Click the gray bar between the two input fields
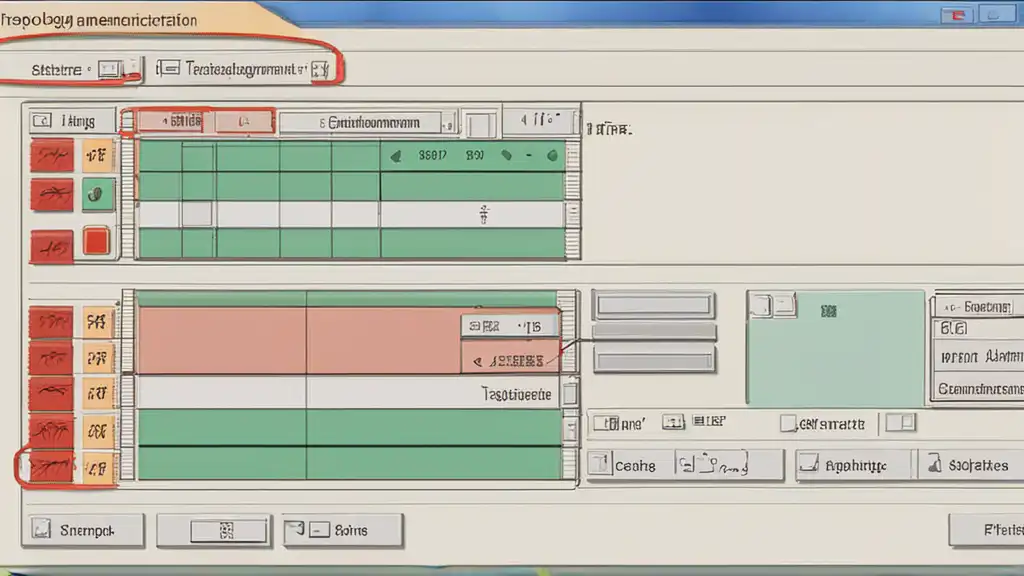This screenshot has height=576, width=1024. click(x=654, y=331)
